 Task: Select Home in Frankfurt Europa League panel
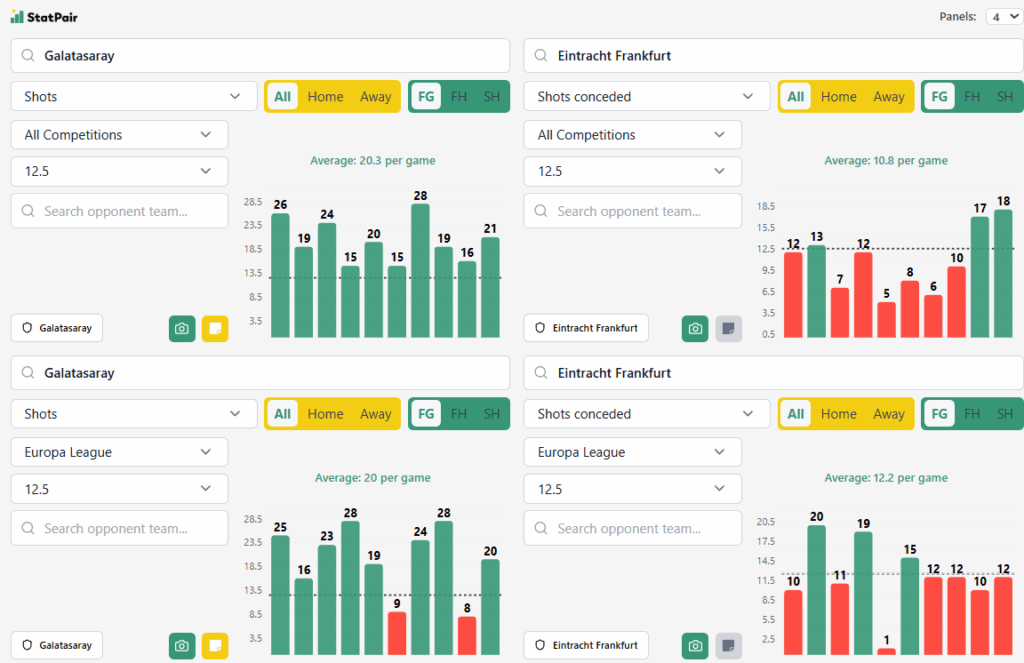(839, 414)
